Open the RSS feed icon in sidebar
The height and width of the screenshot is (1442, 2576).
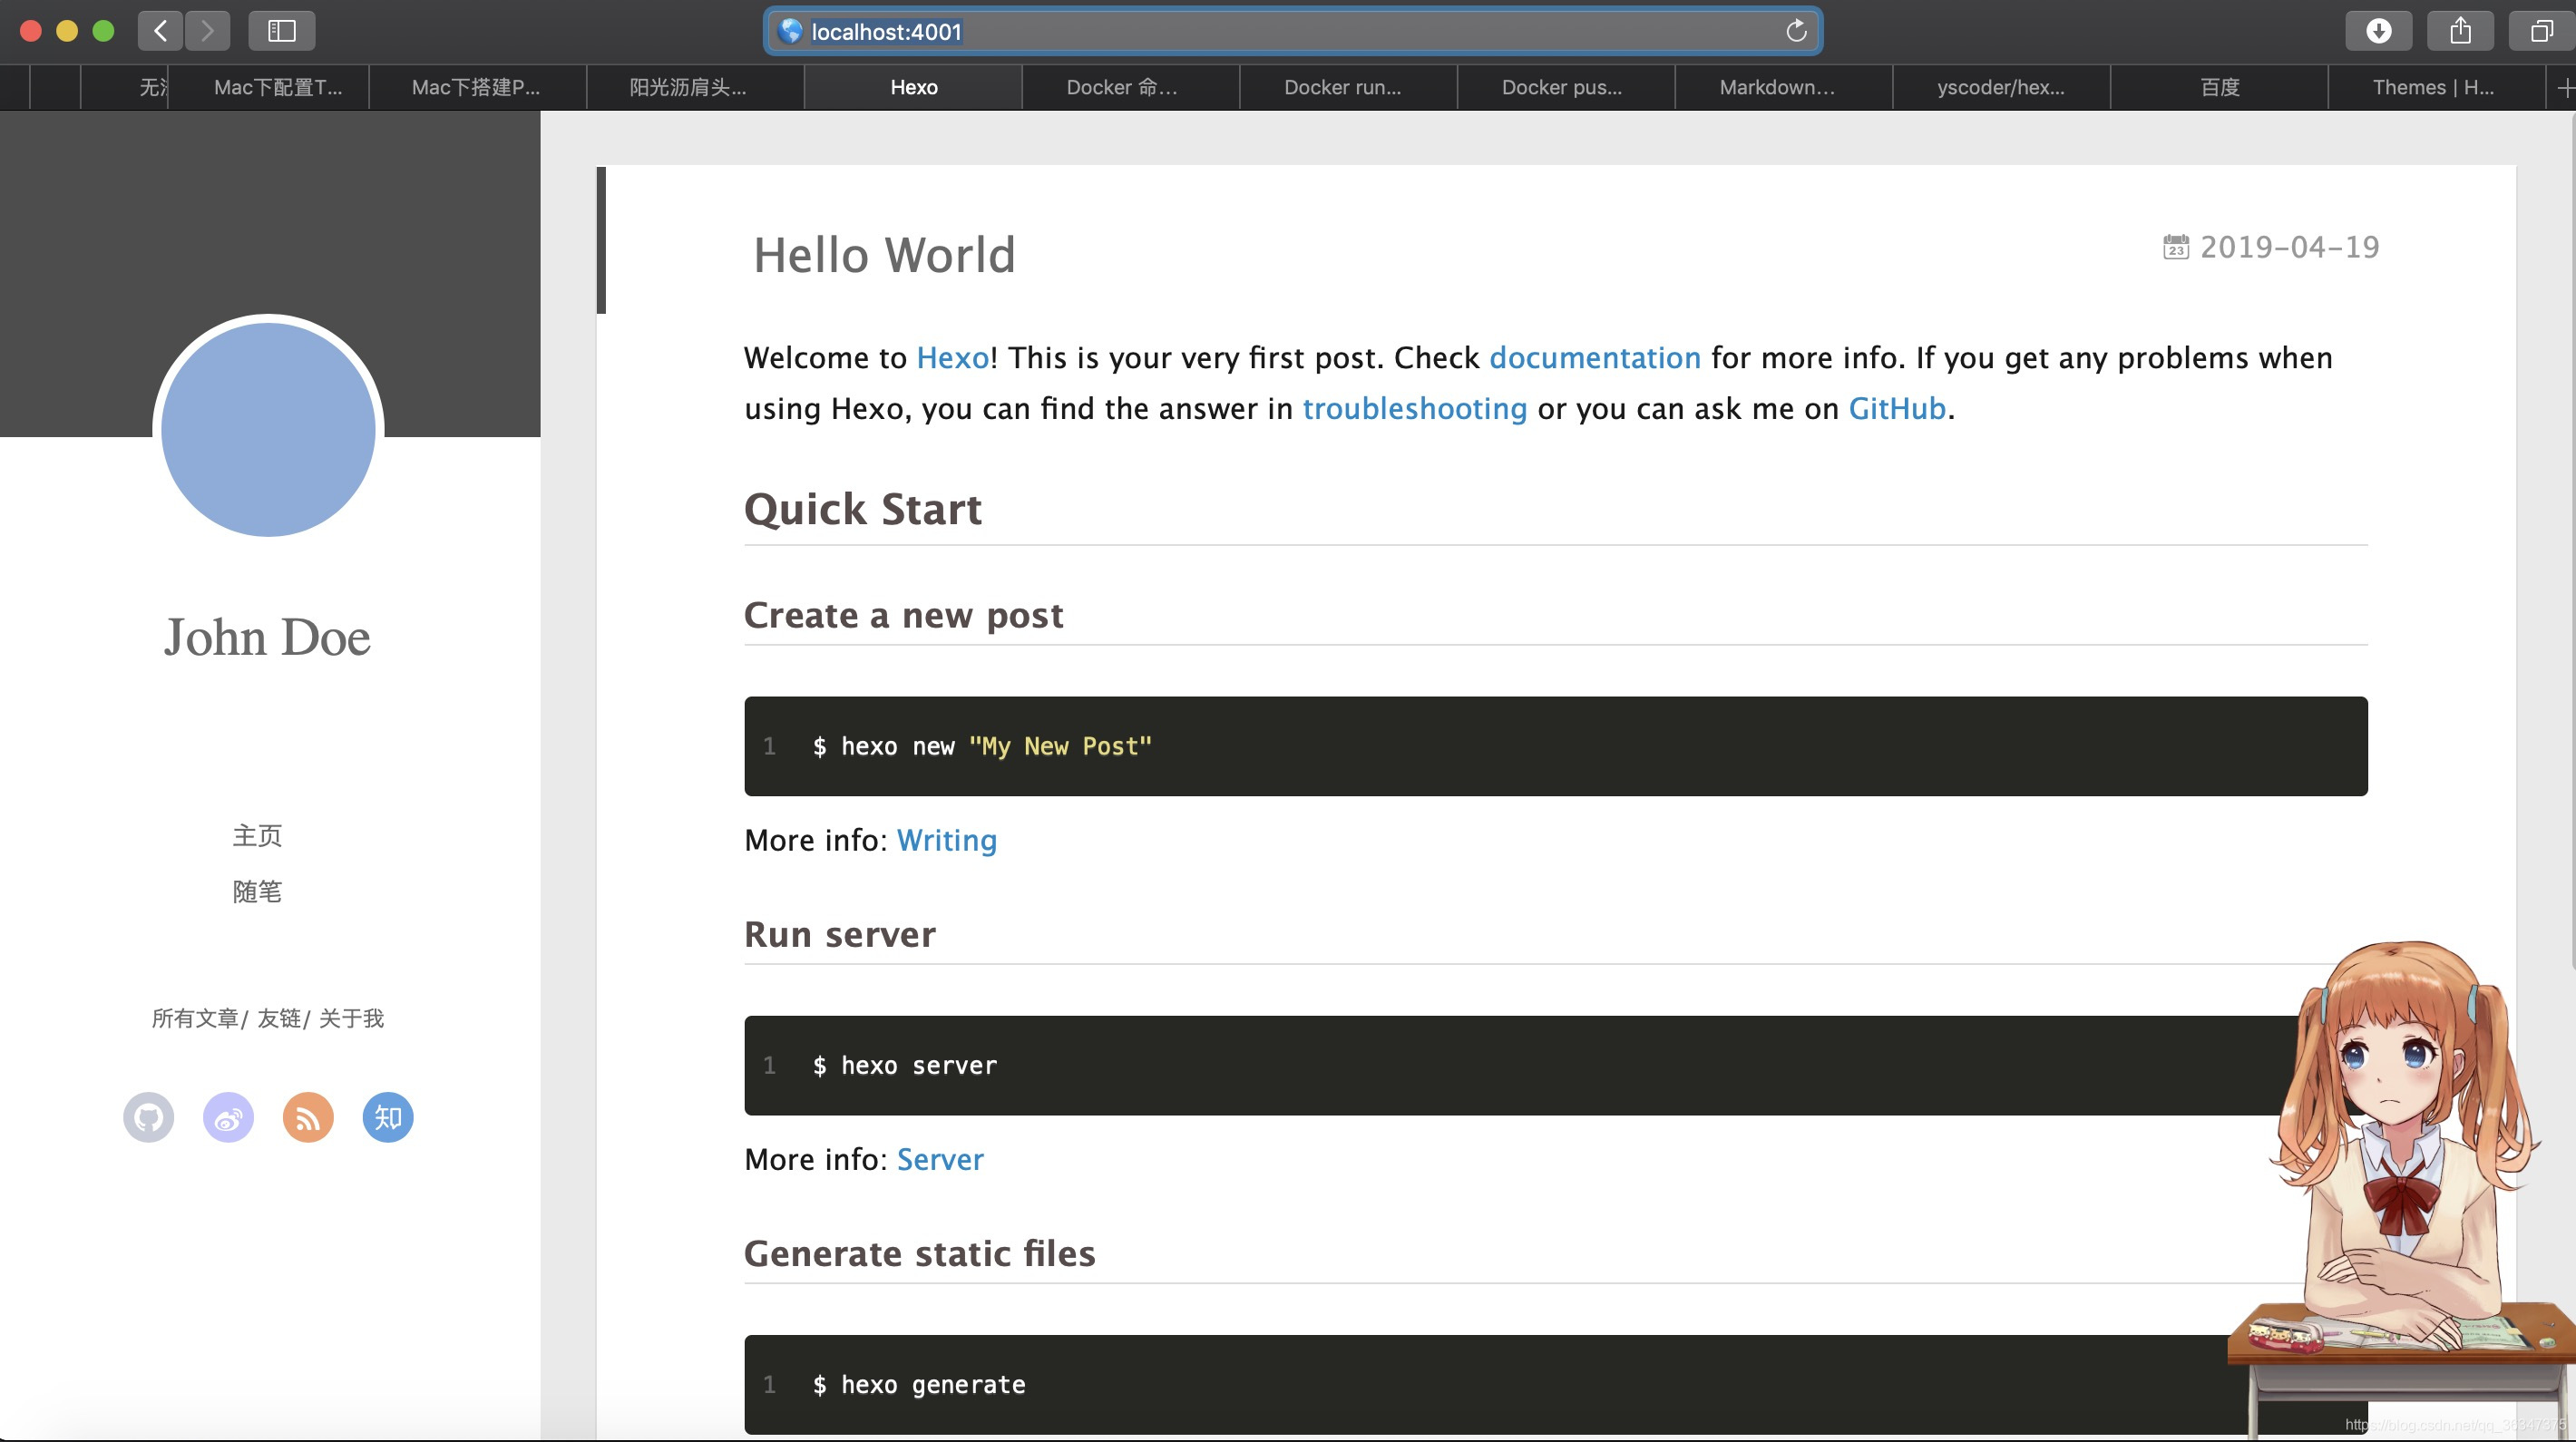tap(308, 1117)
